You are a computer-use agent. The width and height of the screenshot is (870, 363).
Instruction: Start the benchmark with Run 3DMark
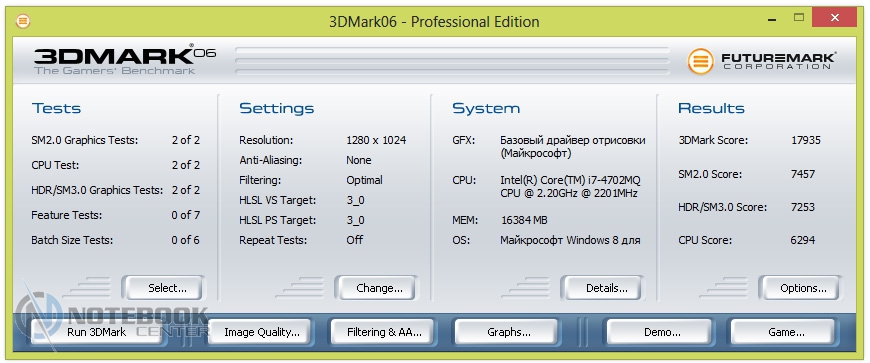coord(97,332)
